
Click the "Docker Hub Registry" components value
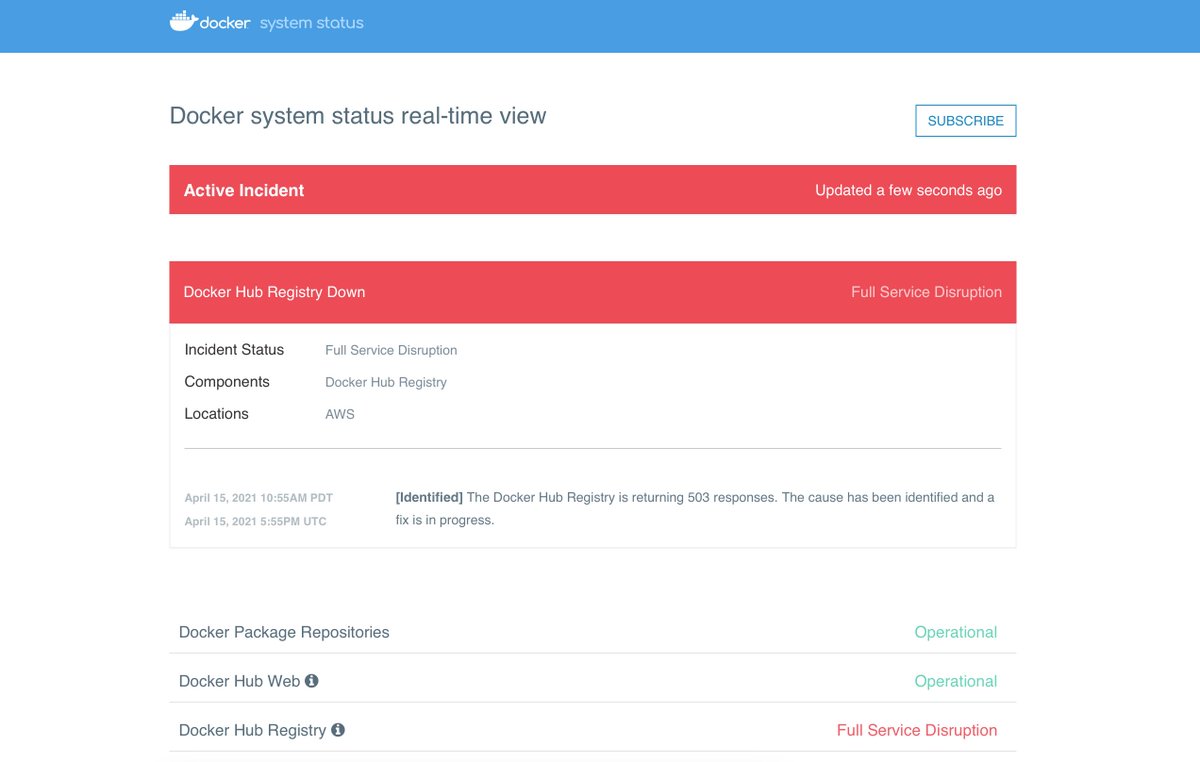386,382
